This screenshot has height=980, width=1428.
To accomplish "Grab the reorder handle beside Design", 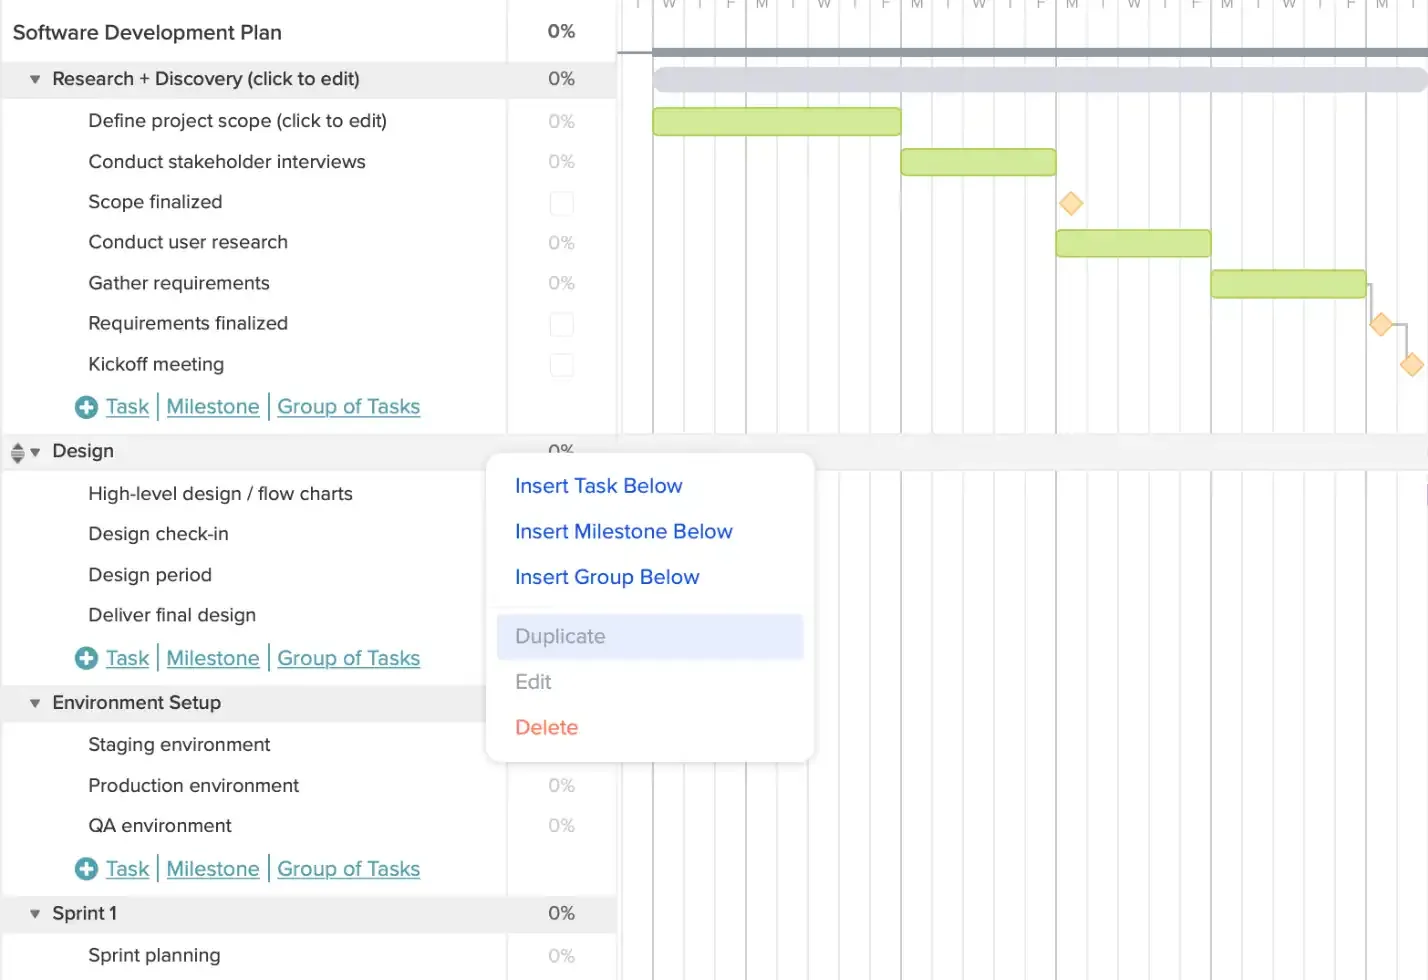I will [17, 452].
